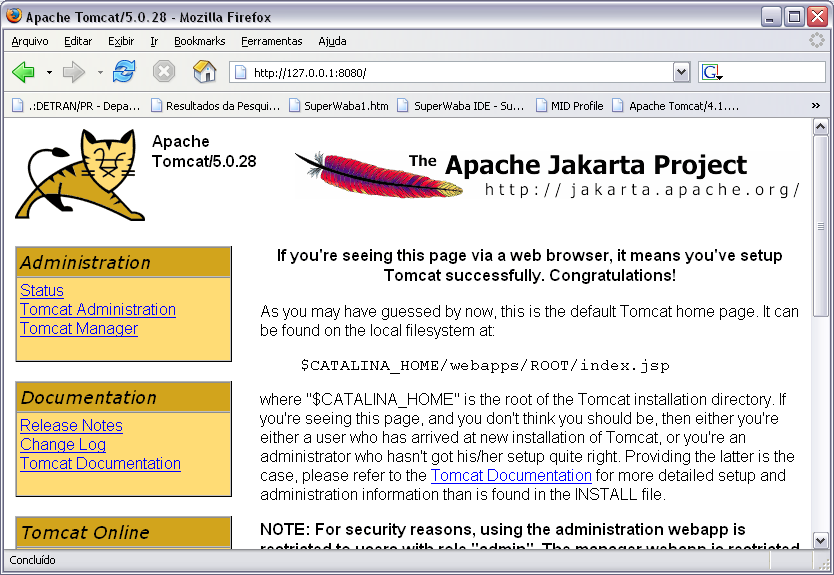The image size is (834, 575).
Task: Open the Forward history dropdown arrow
Action: pyautogui.click(x=100, y=72)
